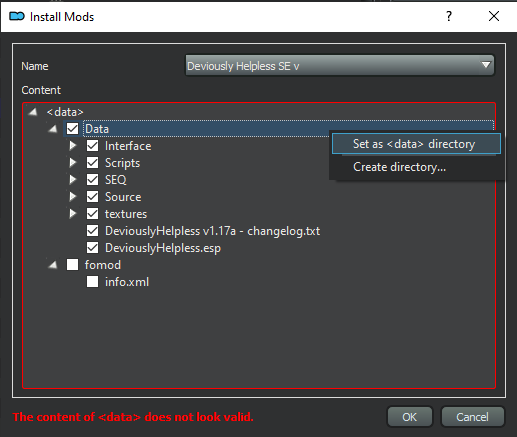Collapse the fomod folder node

[53, 265]
